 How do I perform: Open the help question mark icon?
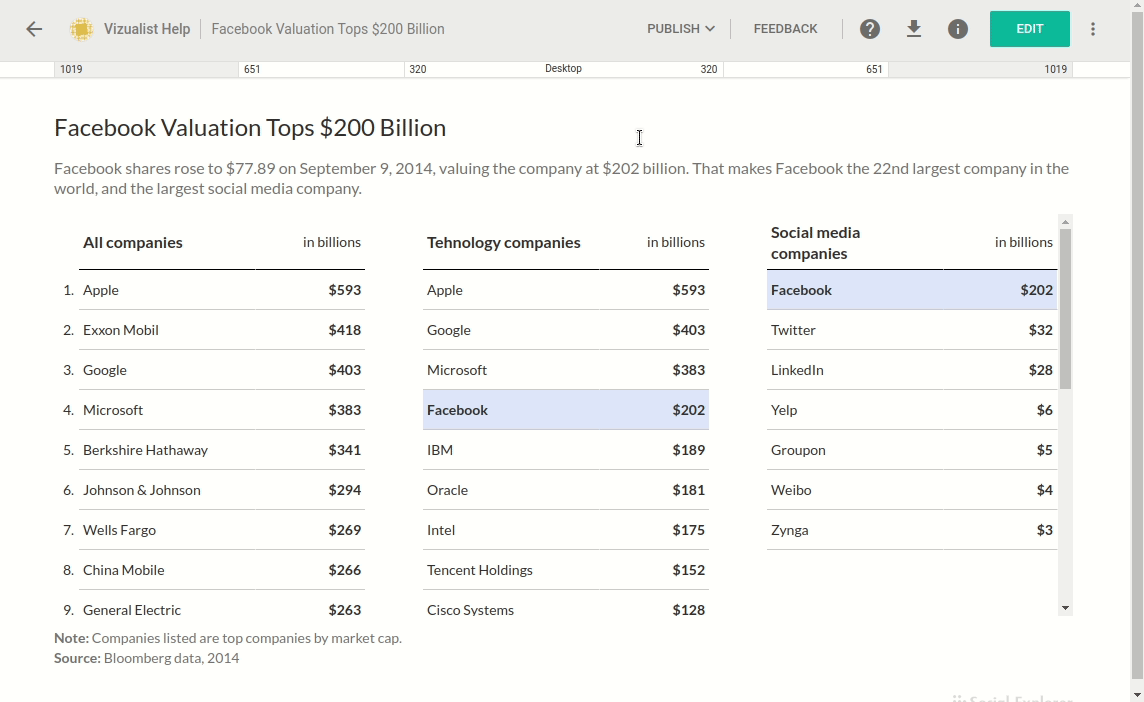(x=870, y=29)
